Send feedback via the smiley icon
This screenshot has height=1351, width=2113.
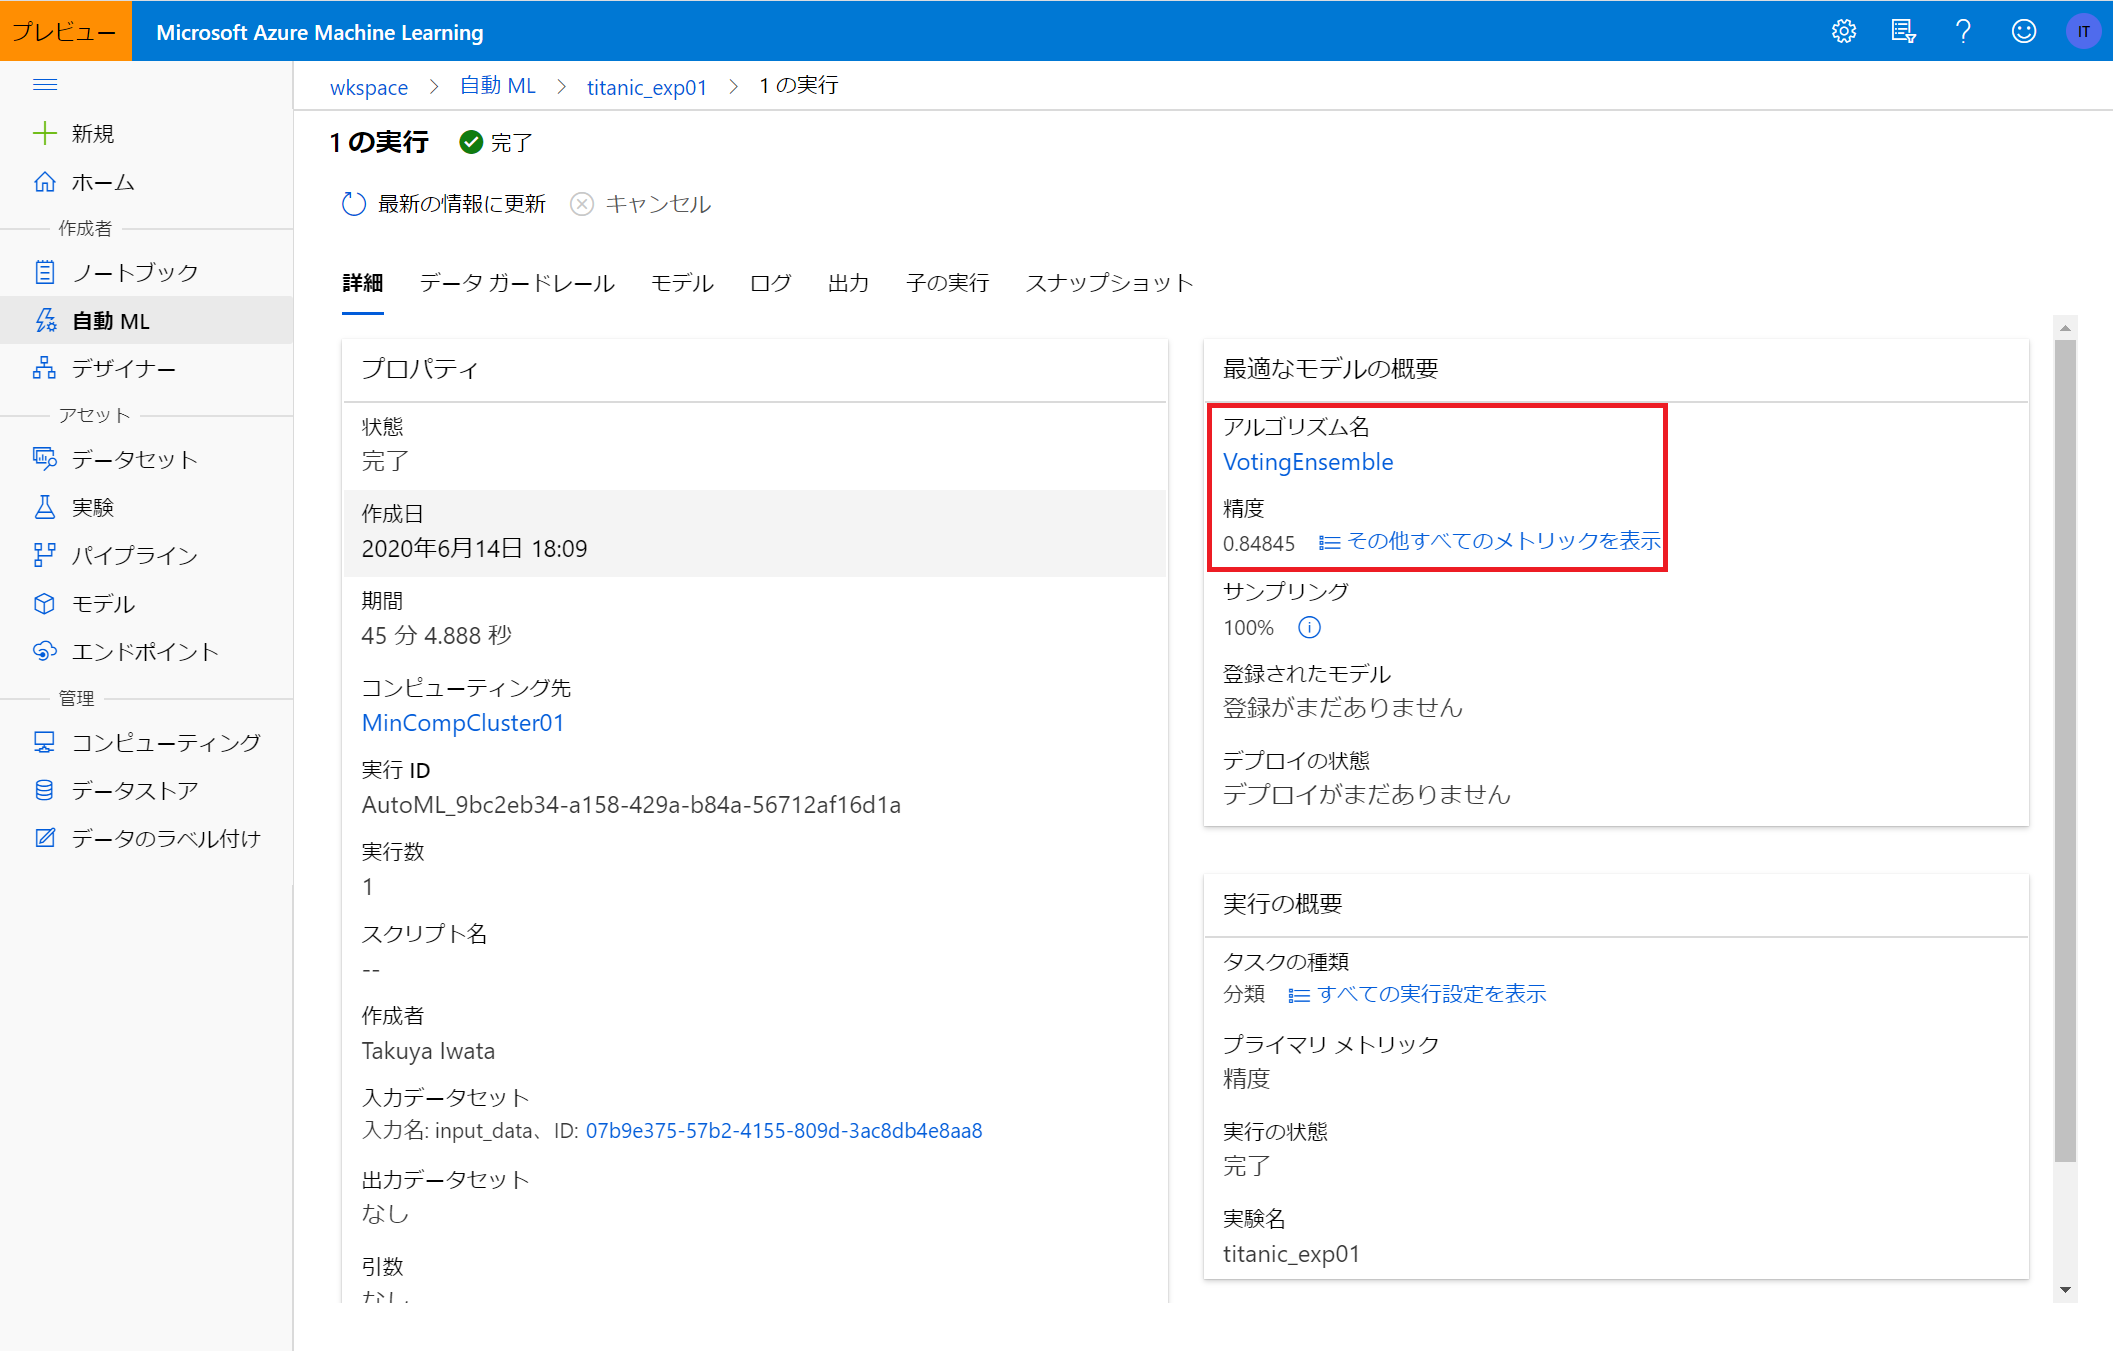pos(2023,31)
